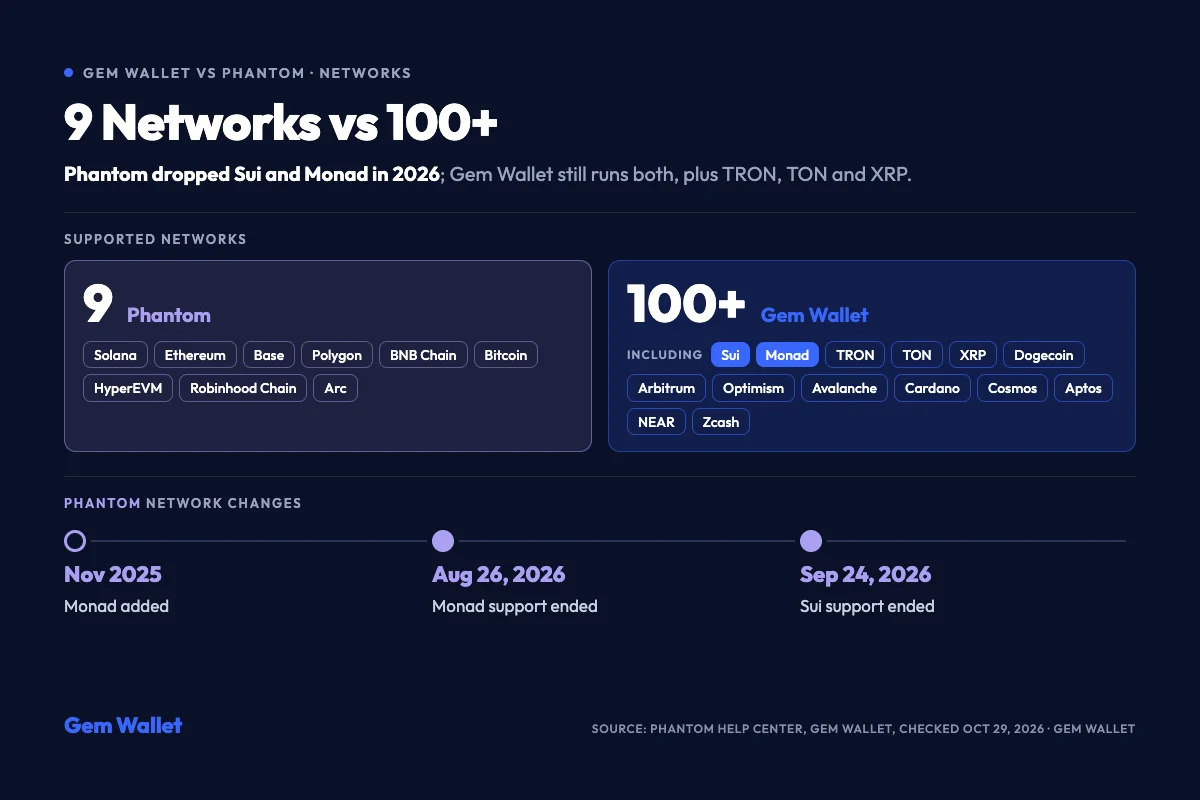1200x800 pixels.
Task: Click 'GEM WALLET VS PHANTOM · NETWORKS' label
Action: point(247,73)
